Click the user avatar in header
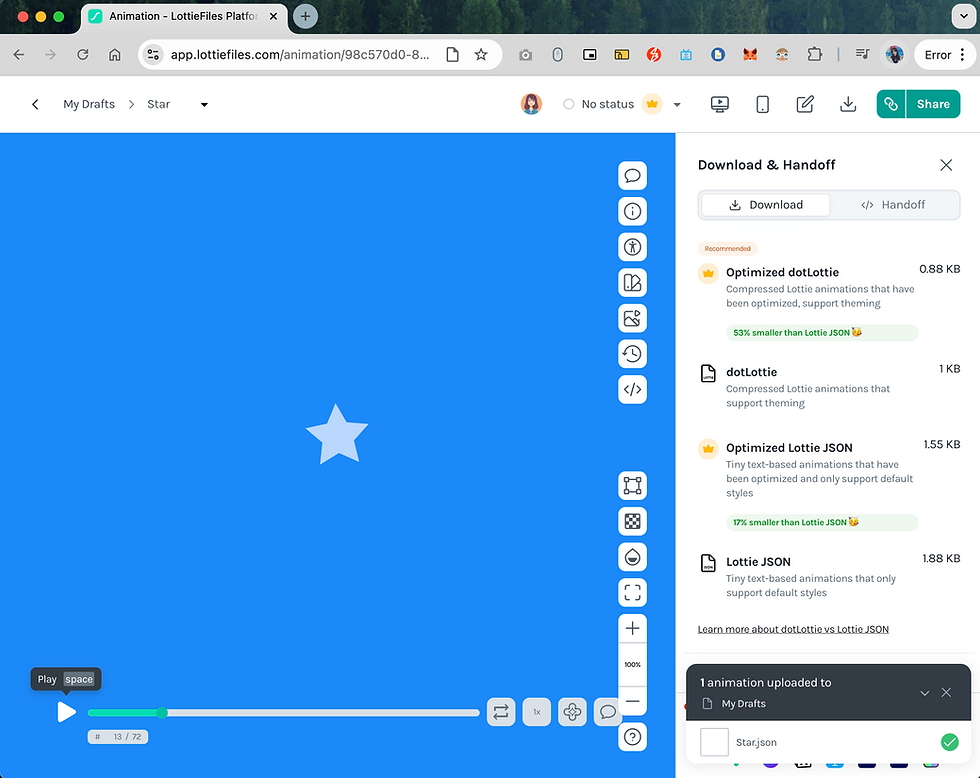The height and width of the screenshot is (778, 980). click(x=531, y=104)
